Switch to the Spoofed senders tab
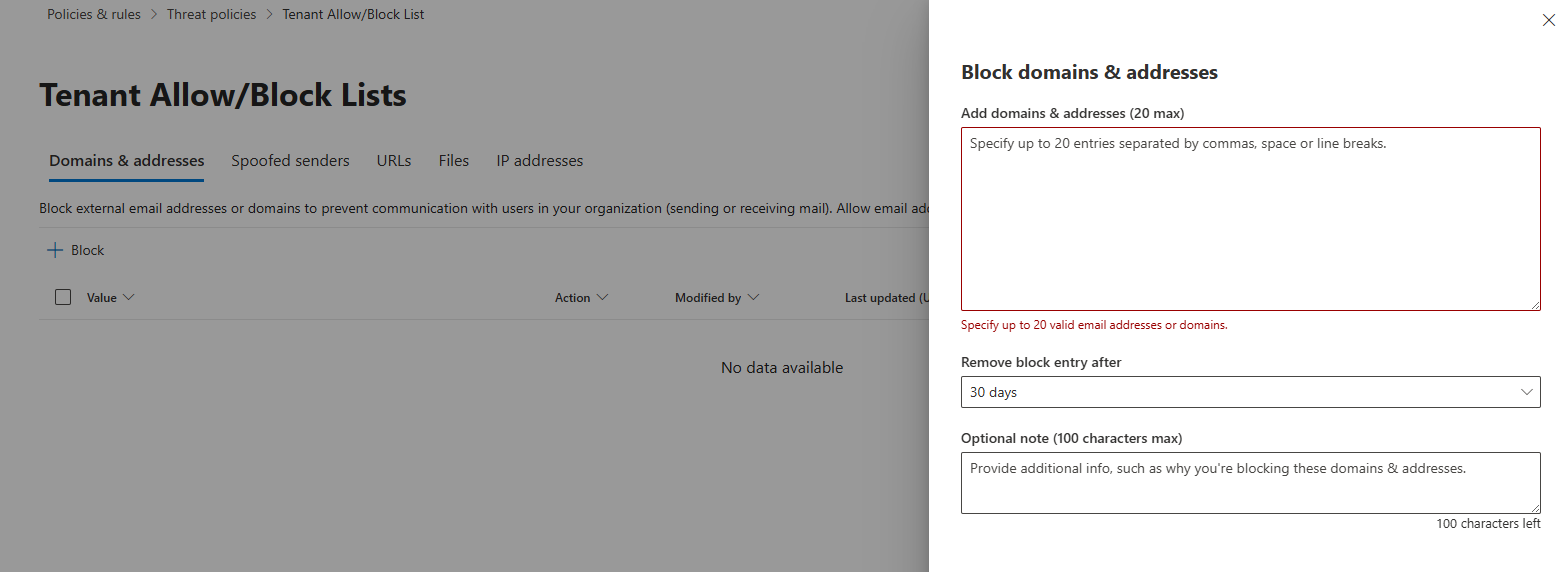1567x572 pixels. pyautogui.click(x=290, y=161)
